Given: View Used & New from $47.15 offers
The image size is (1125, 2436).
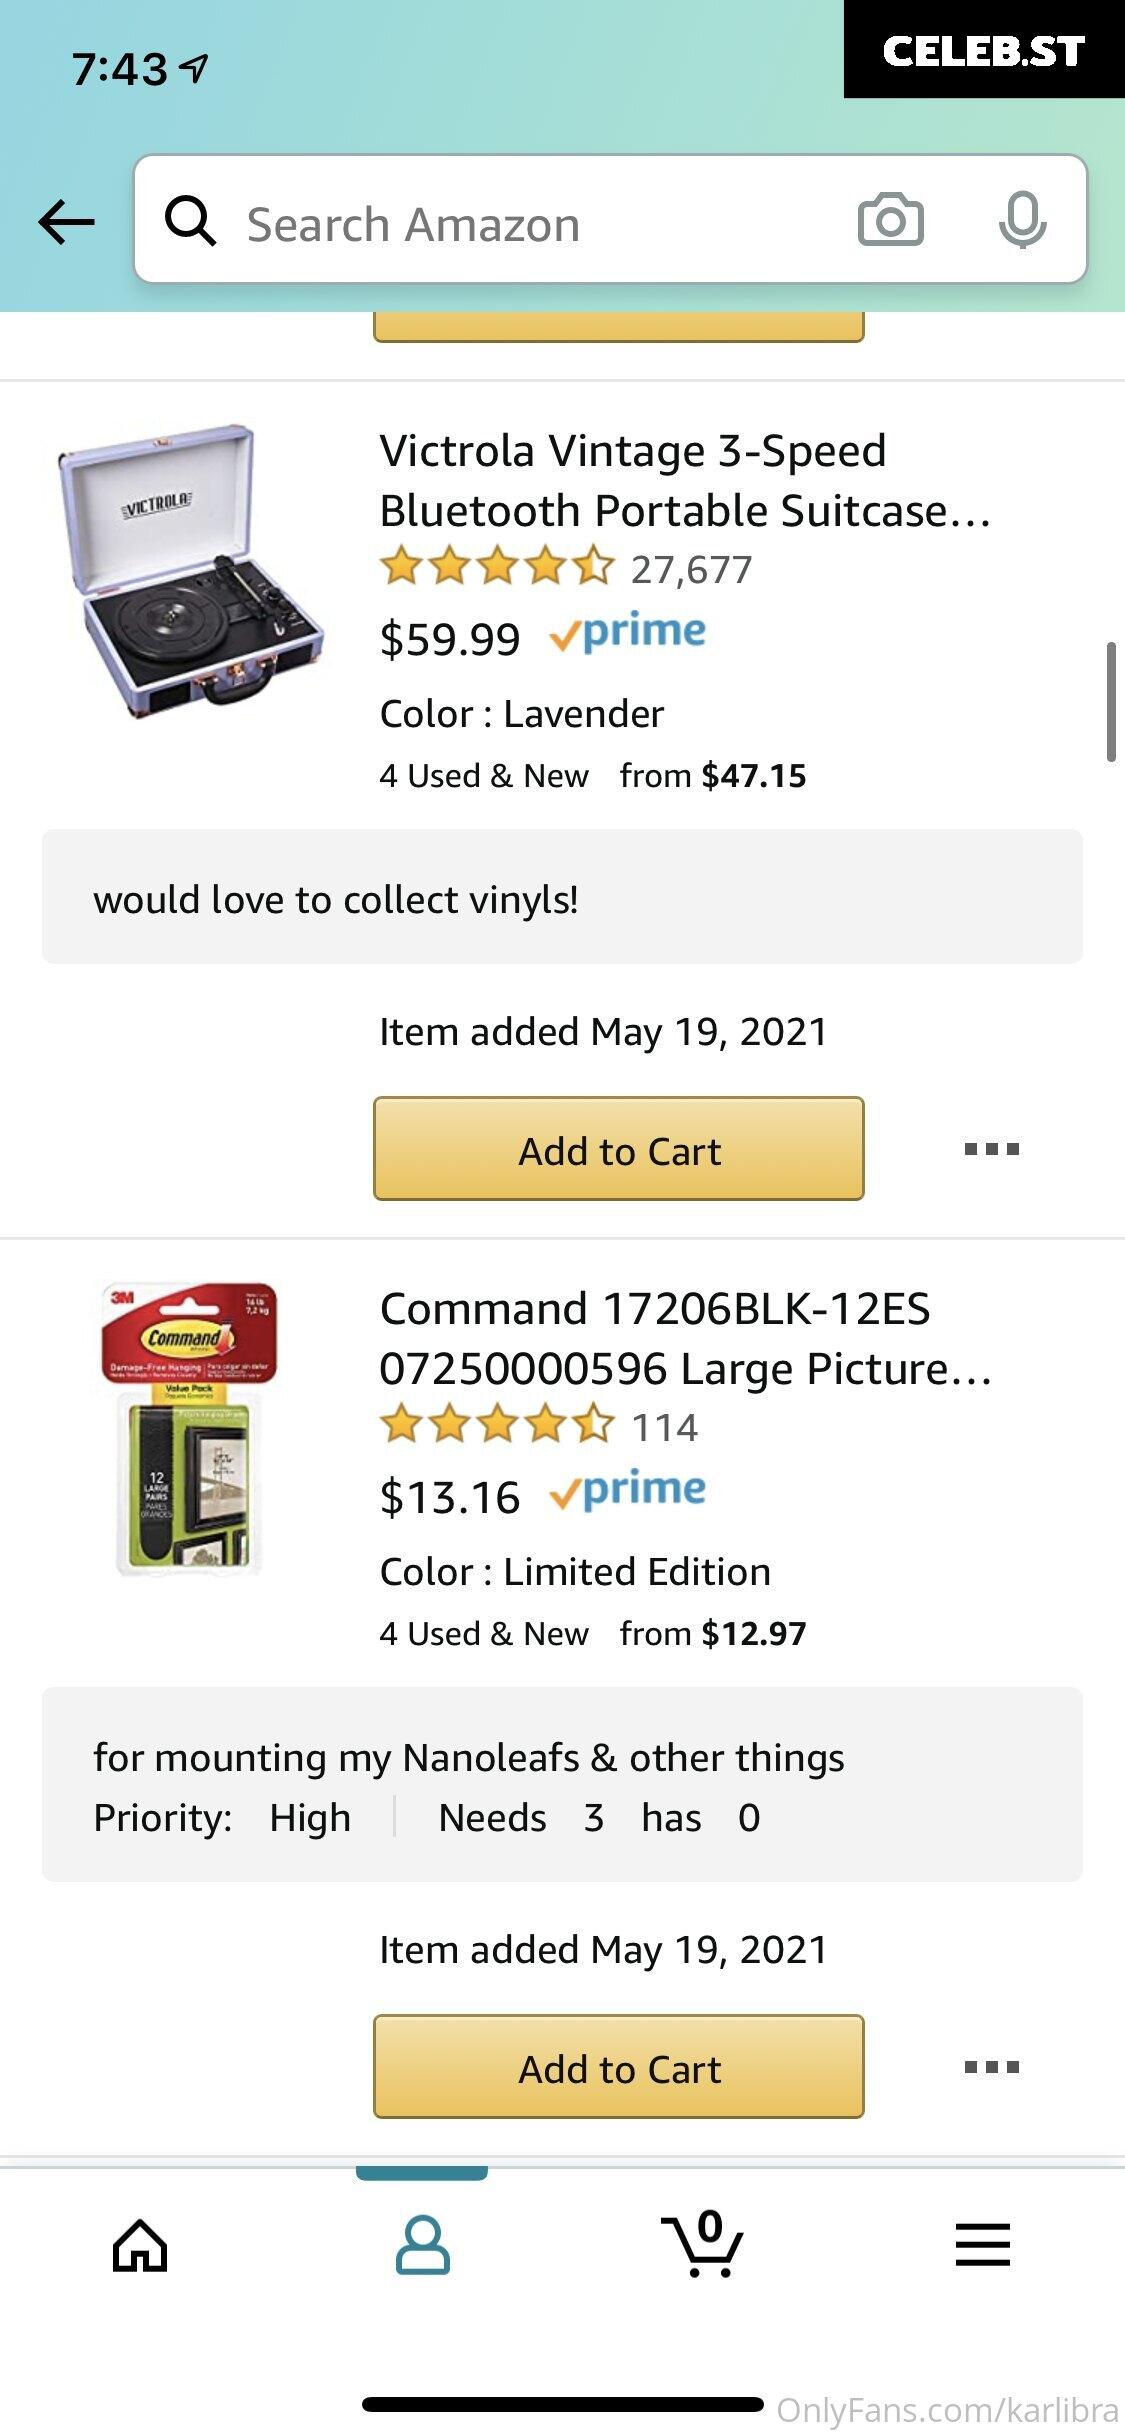Looking at the screenshot, I should (592, 775).
